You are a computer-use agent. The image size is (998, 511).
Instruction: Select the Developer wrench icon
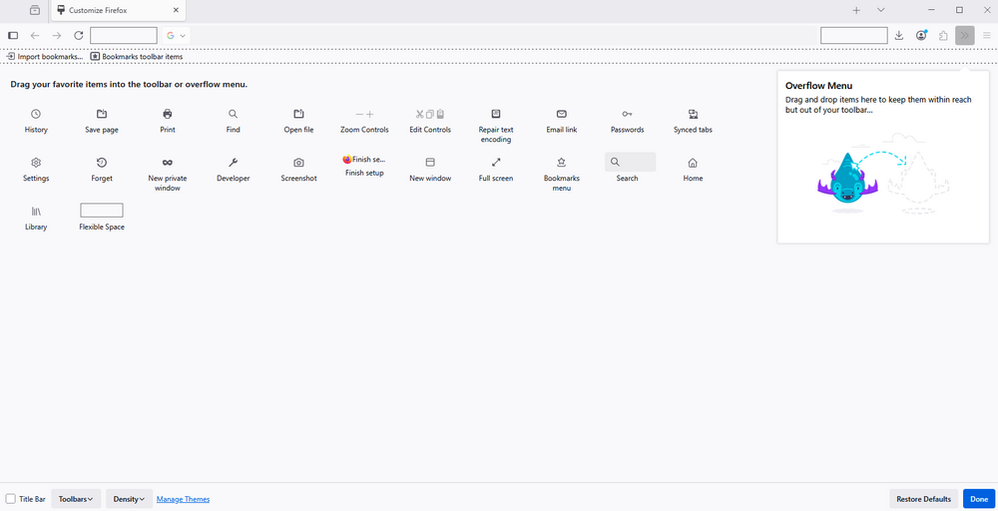pos(233,162)
